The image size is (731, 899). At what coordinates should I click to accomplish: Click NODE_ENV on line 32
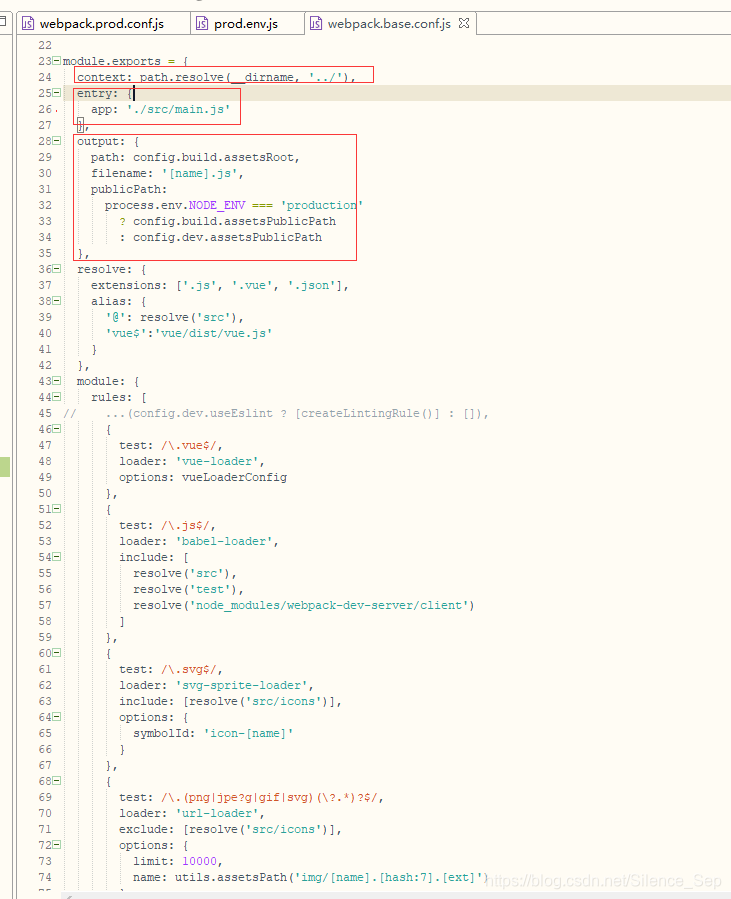(x=217, y=205)
